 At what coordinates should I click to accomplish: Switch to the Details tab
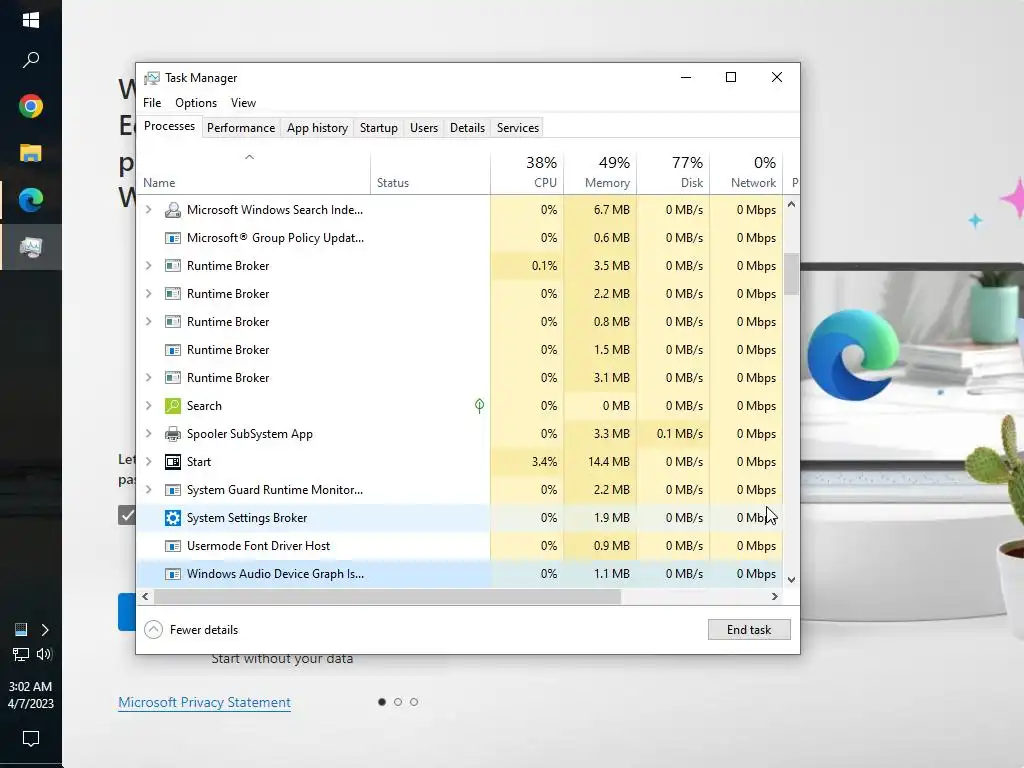[468, 128]
